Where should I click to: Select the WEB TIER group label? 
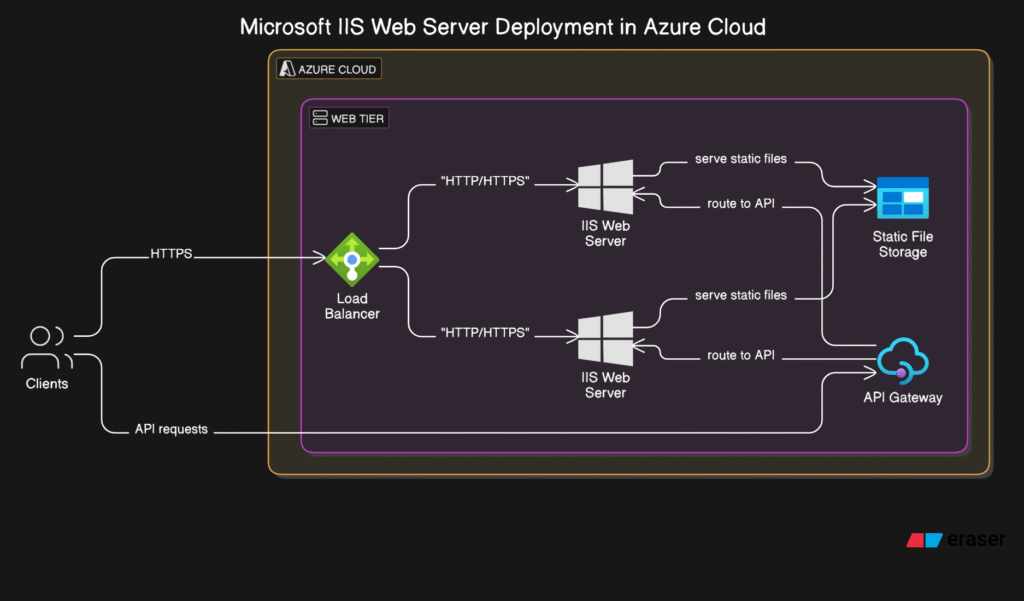point(349,118)
